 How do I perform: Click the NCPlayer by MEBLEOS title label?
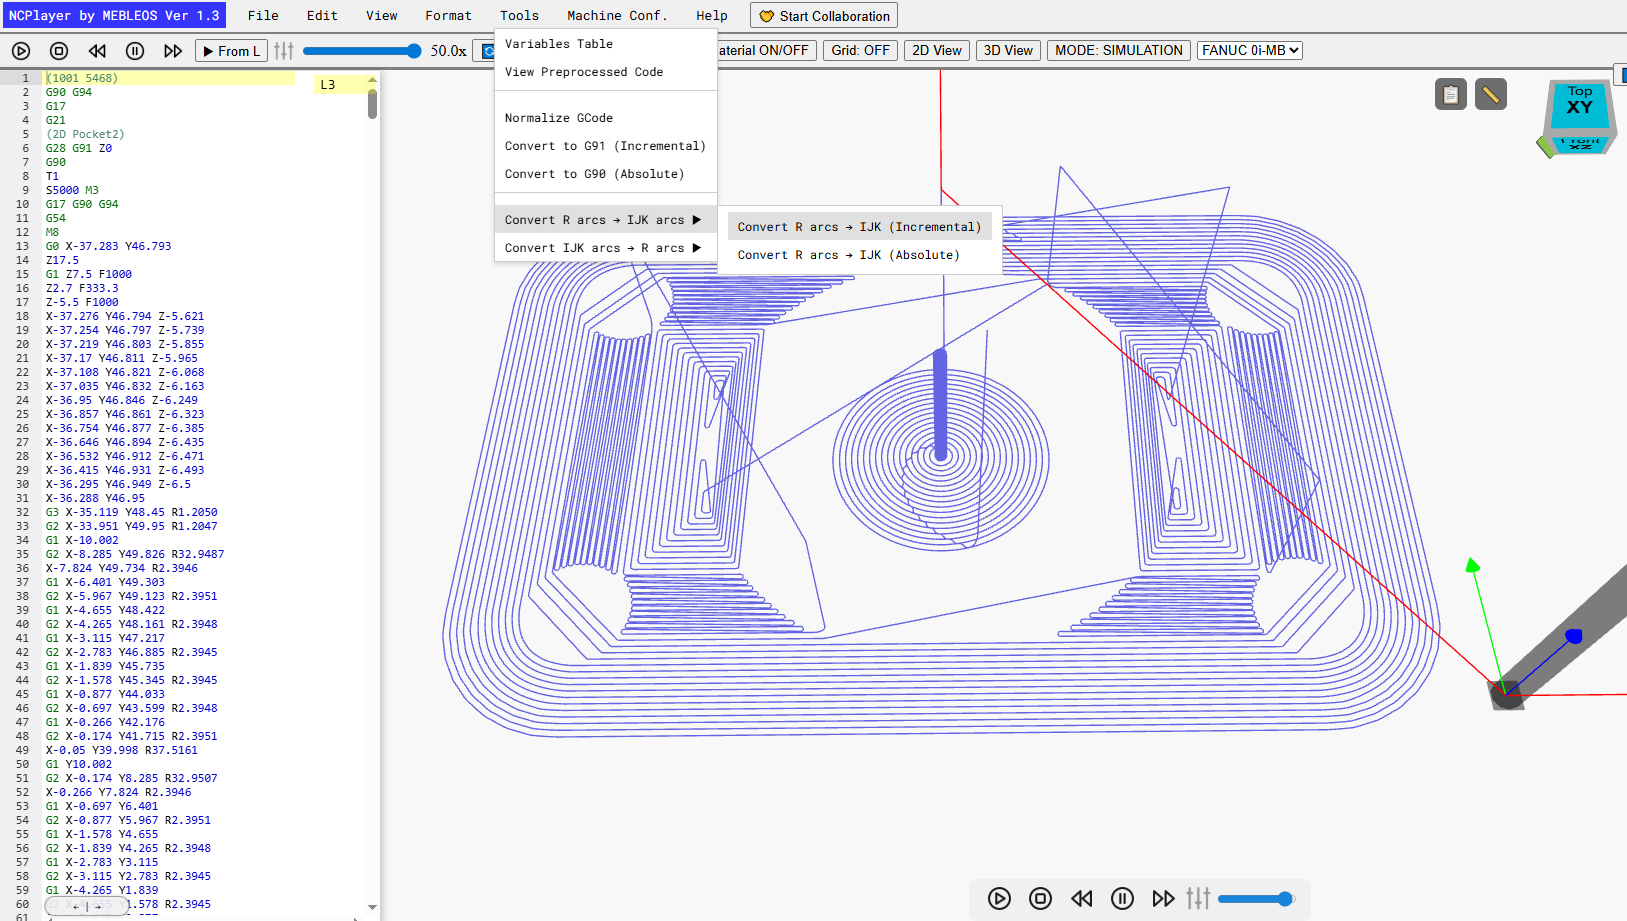click(x=114, y=15)
